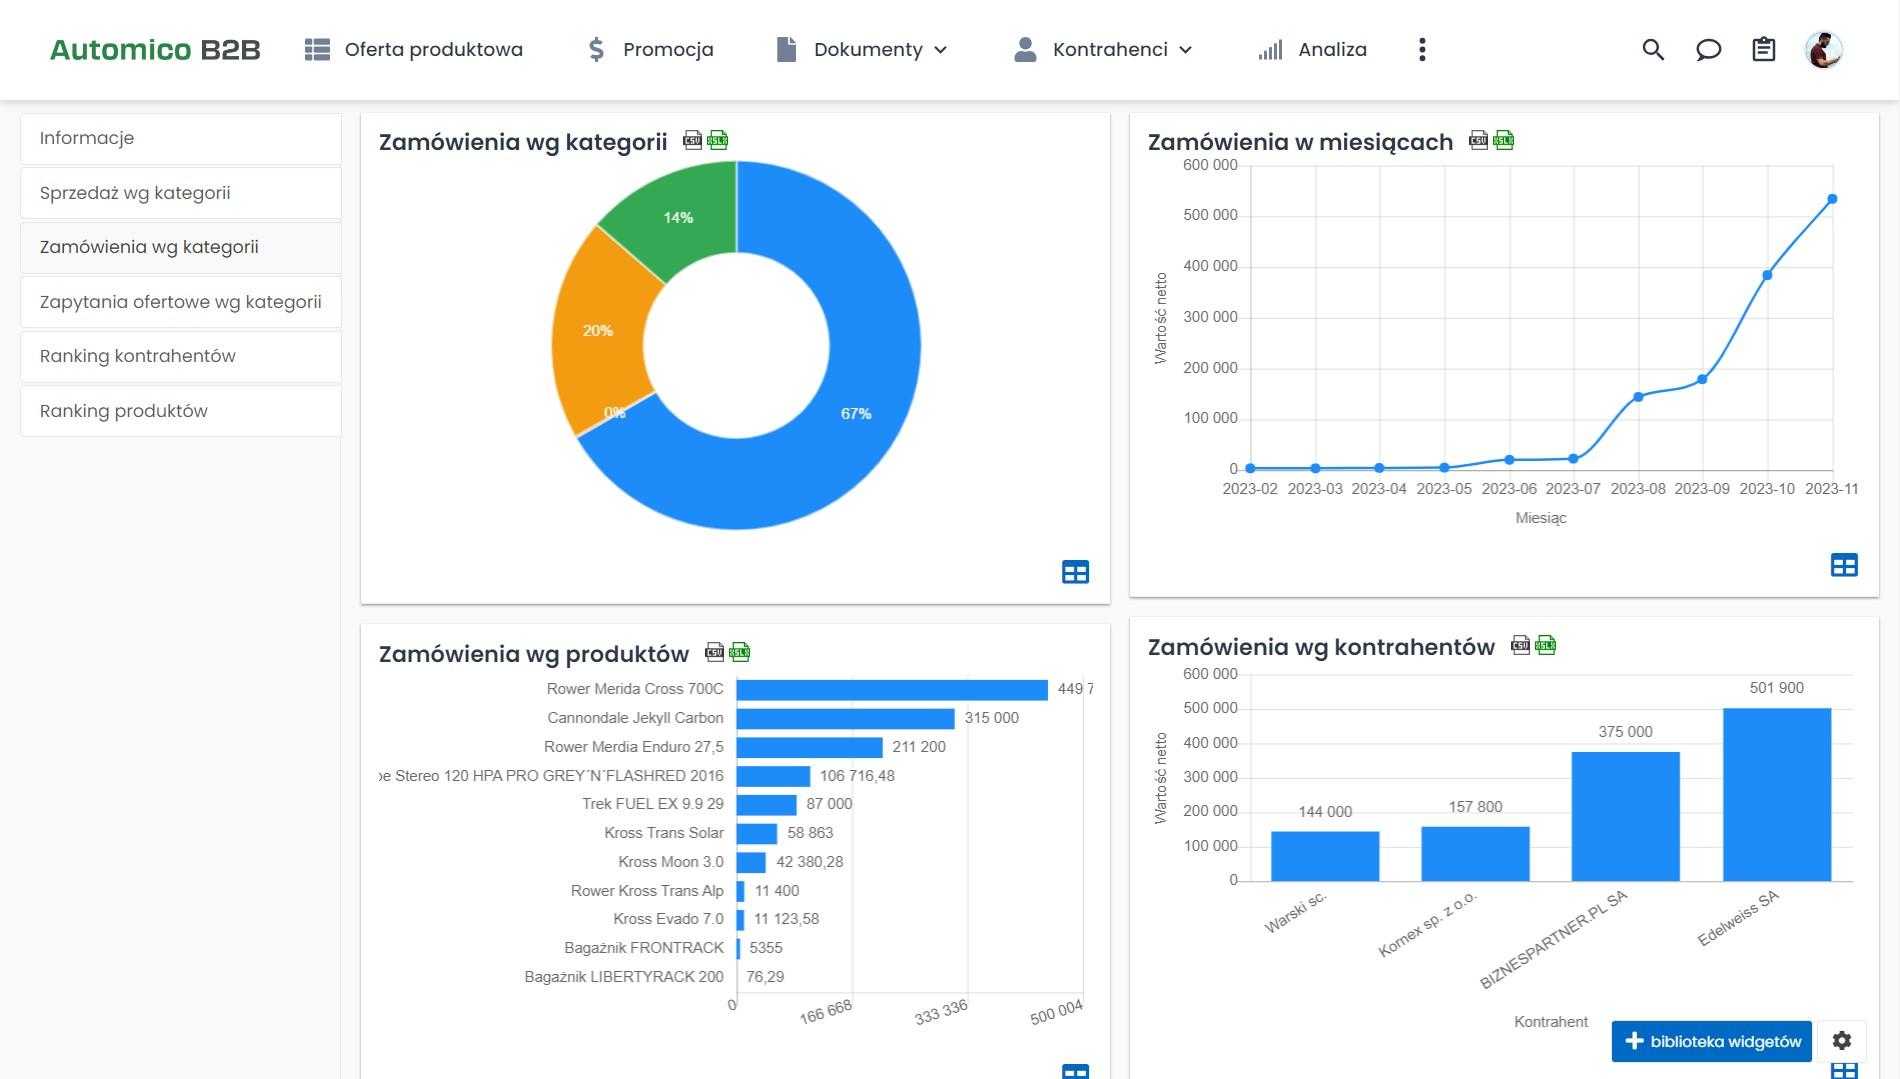
Task: Click the biblioteka widgetów button
Action: [1712, 1041]
